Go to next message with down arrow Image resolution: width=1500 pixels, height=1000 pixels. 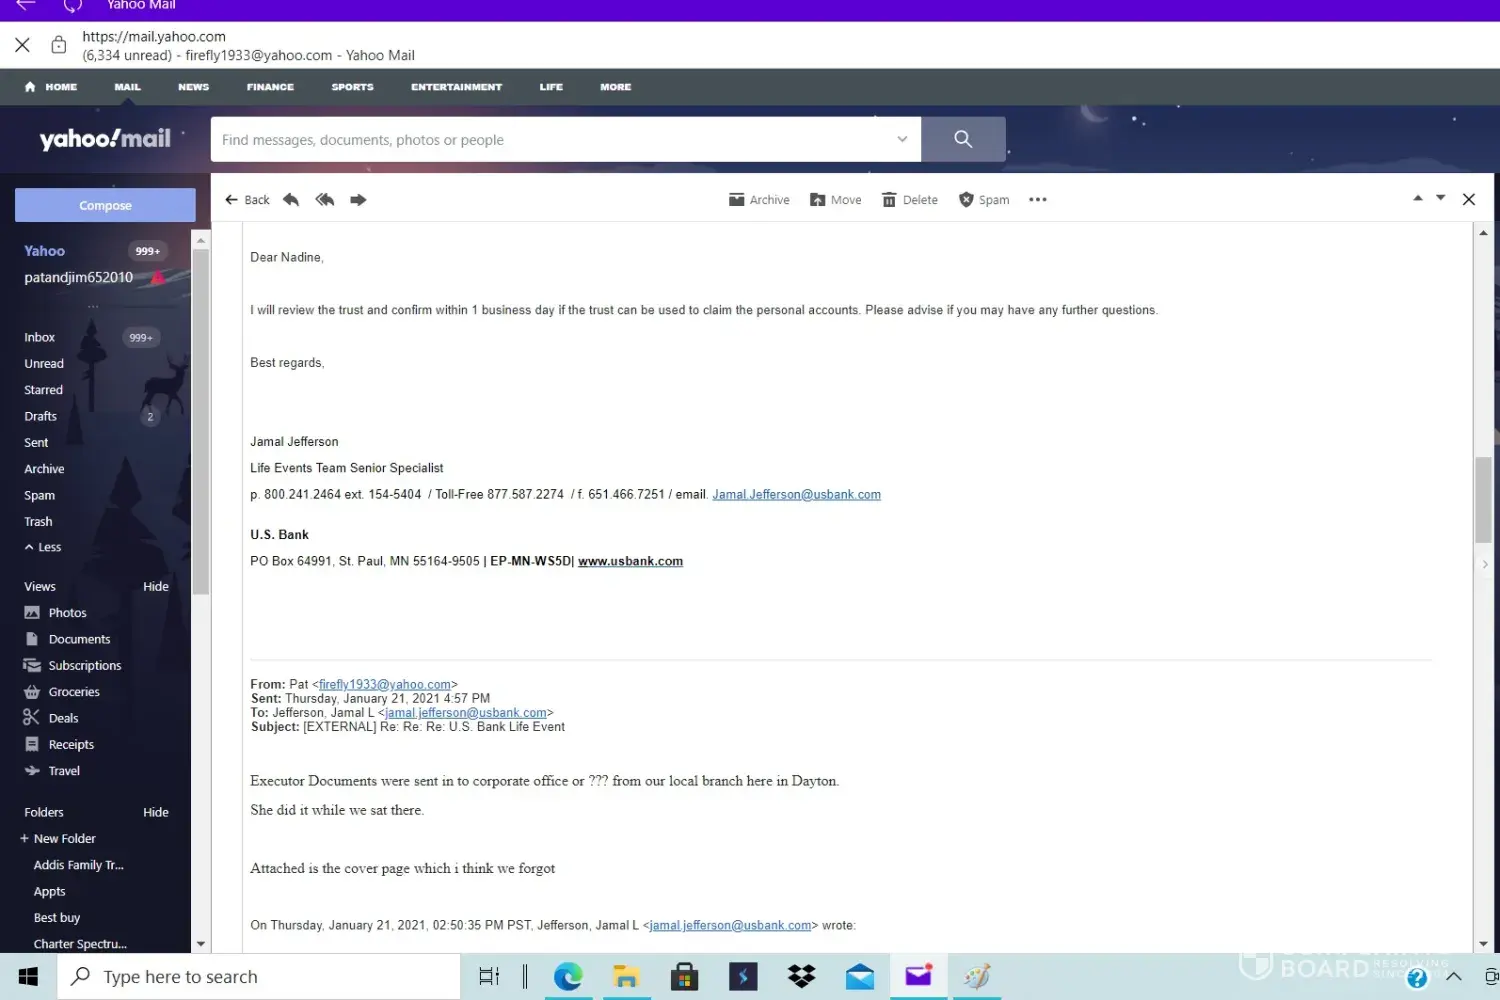coord(1441,198)
